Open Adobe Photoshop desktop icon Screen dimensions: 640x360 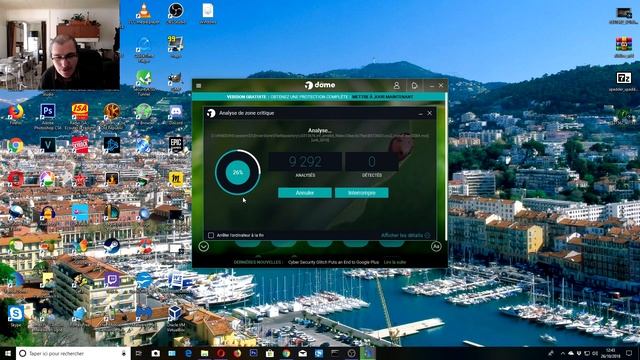coord(48,117)
